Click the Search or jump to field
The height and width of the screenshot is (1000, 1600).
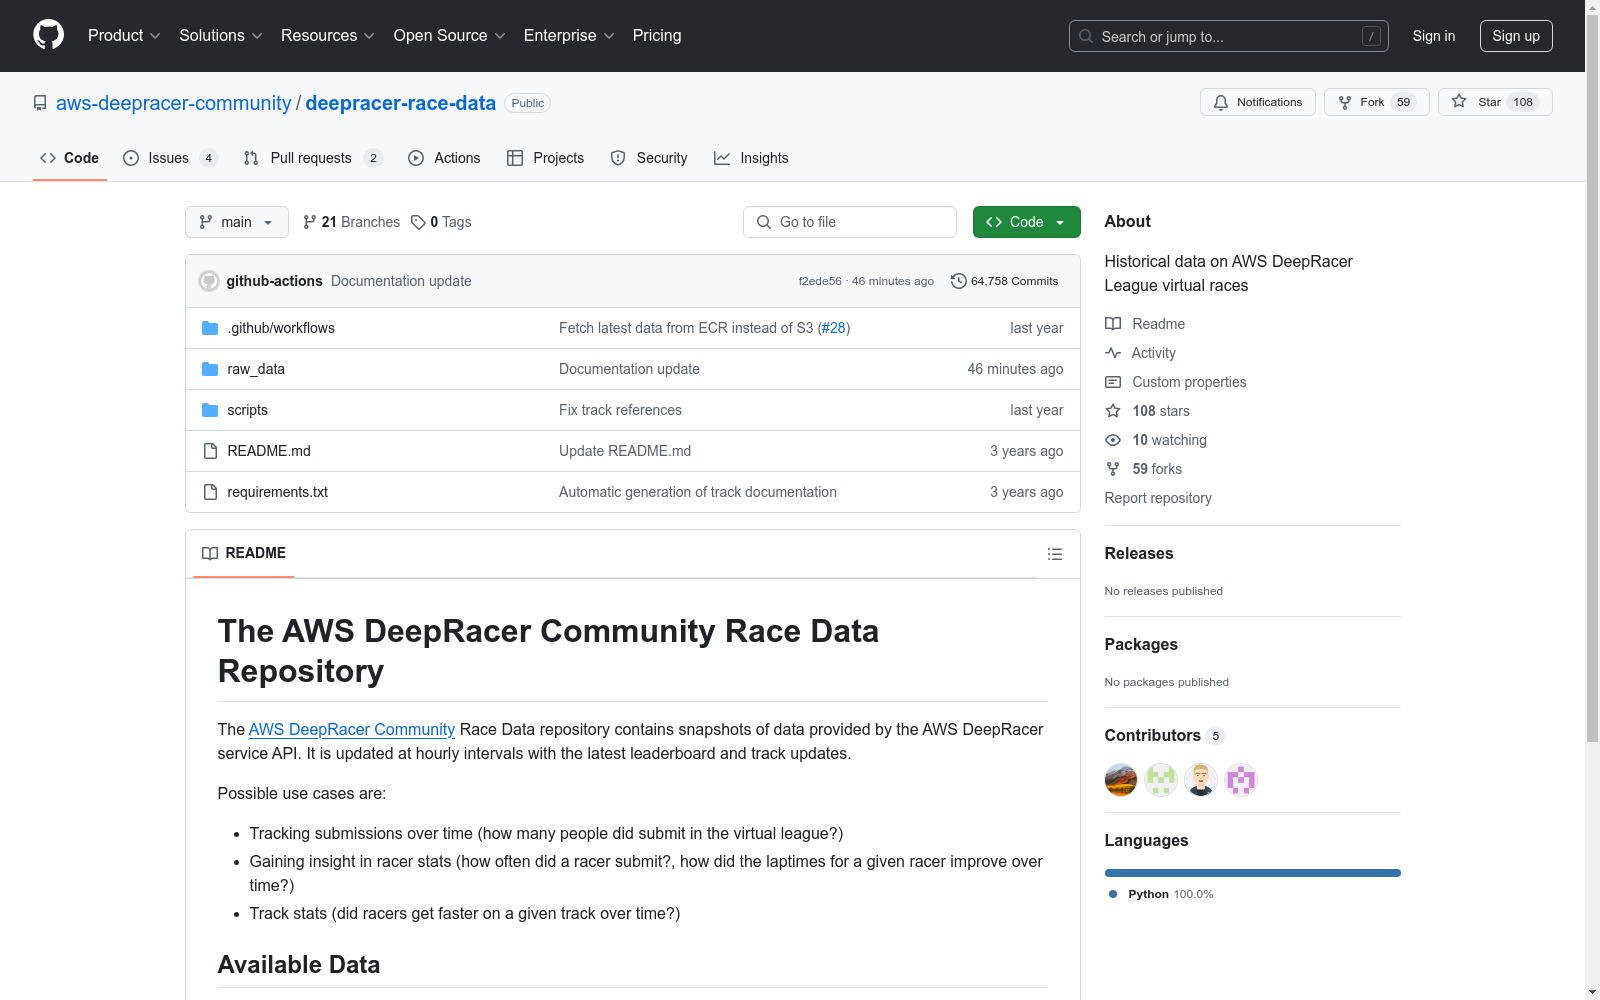coord(1229,36)
